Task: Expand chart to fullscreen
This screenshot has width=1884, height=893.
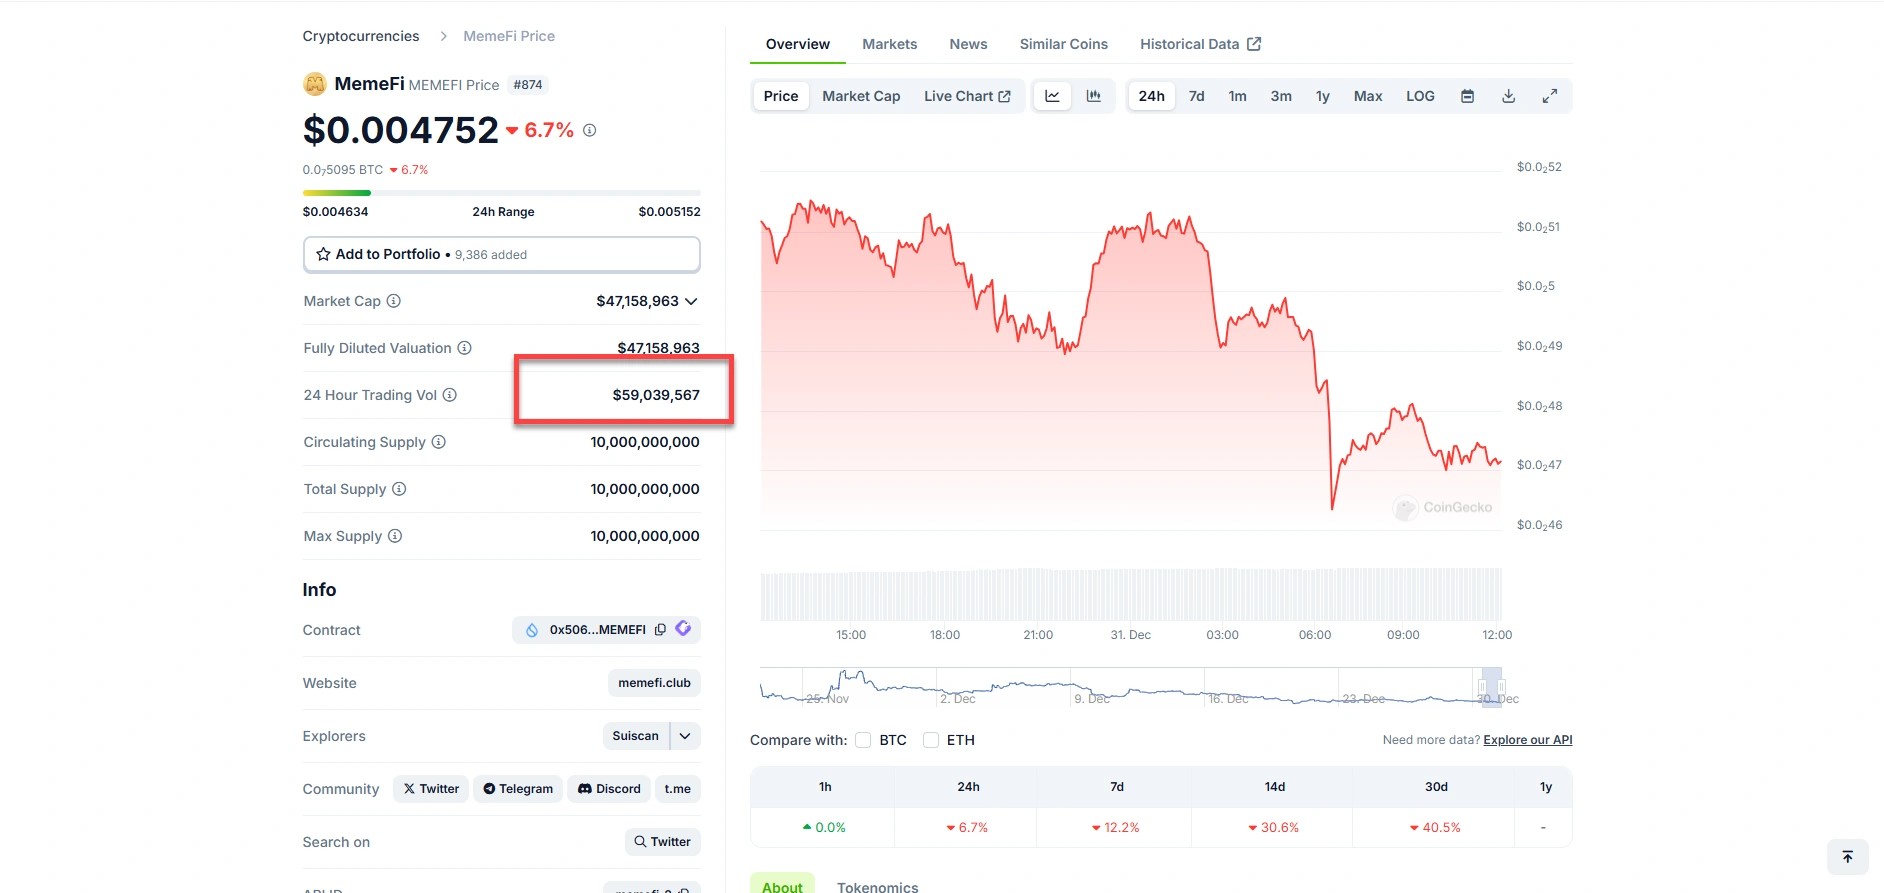Action: click(1549, 96)
